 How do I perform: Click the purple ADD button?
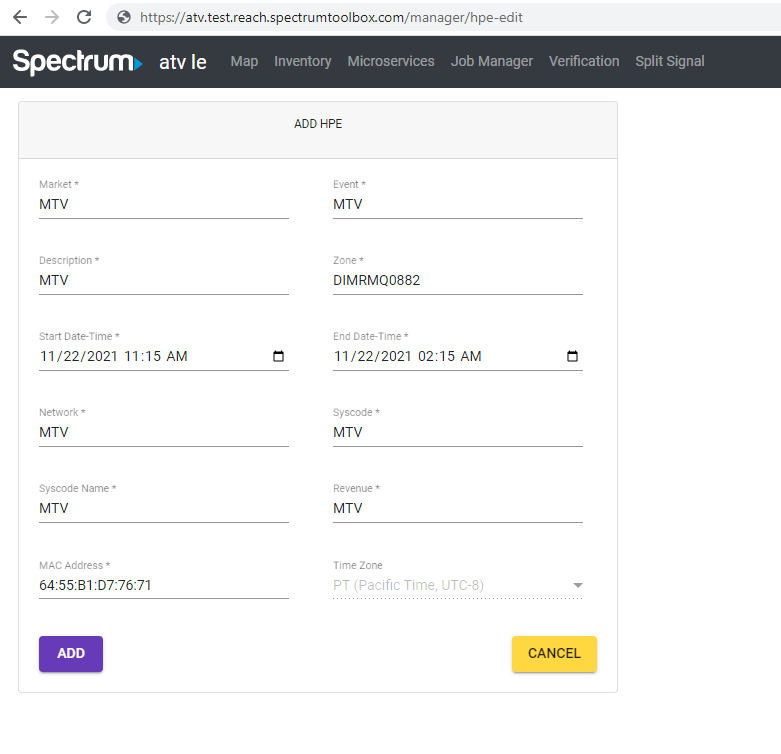coord(71,653)
